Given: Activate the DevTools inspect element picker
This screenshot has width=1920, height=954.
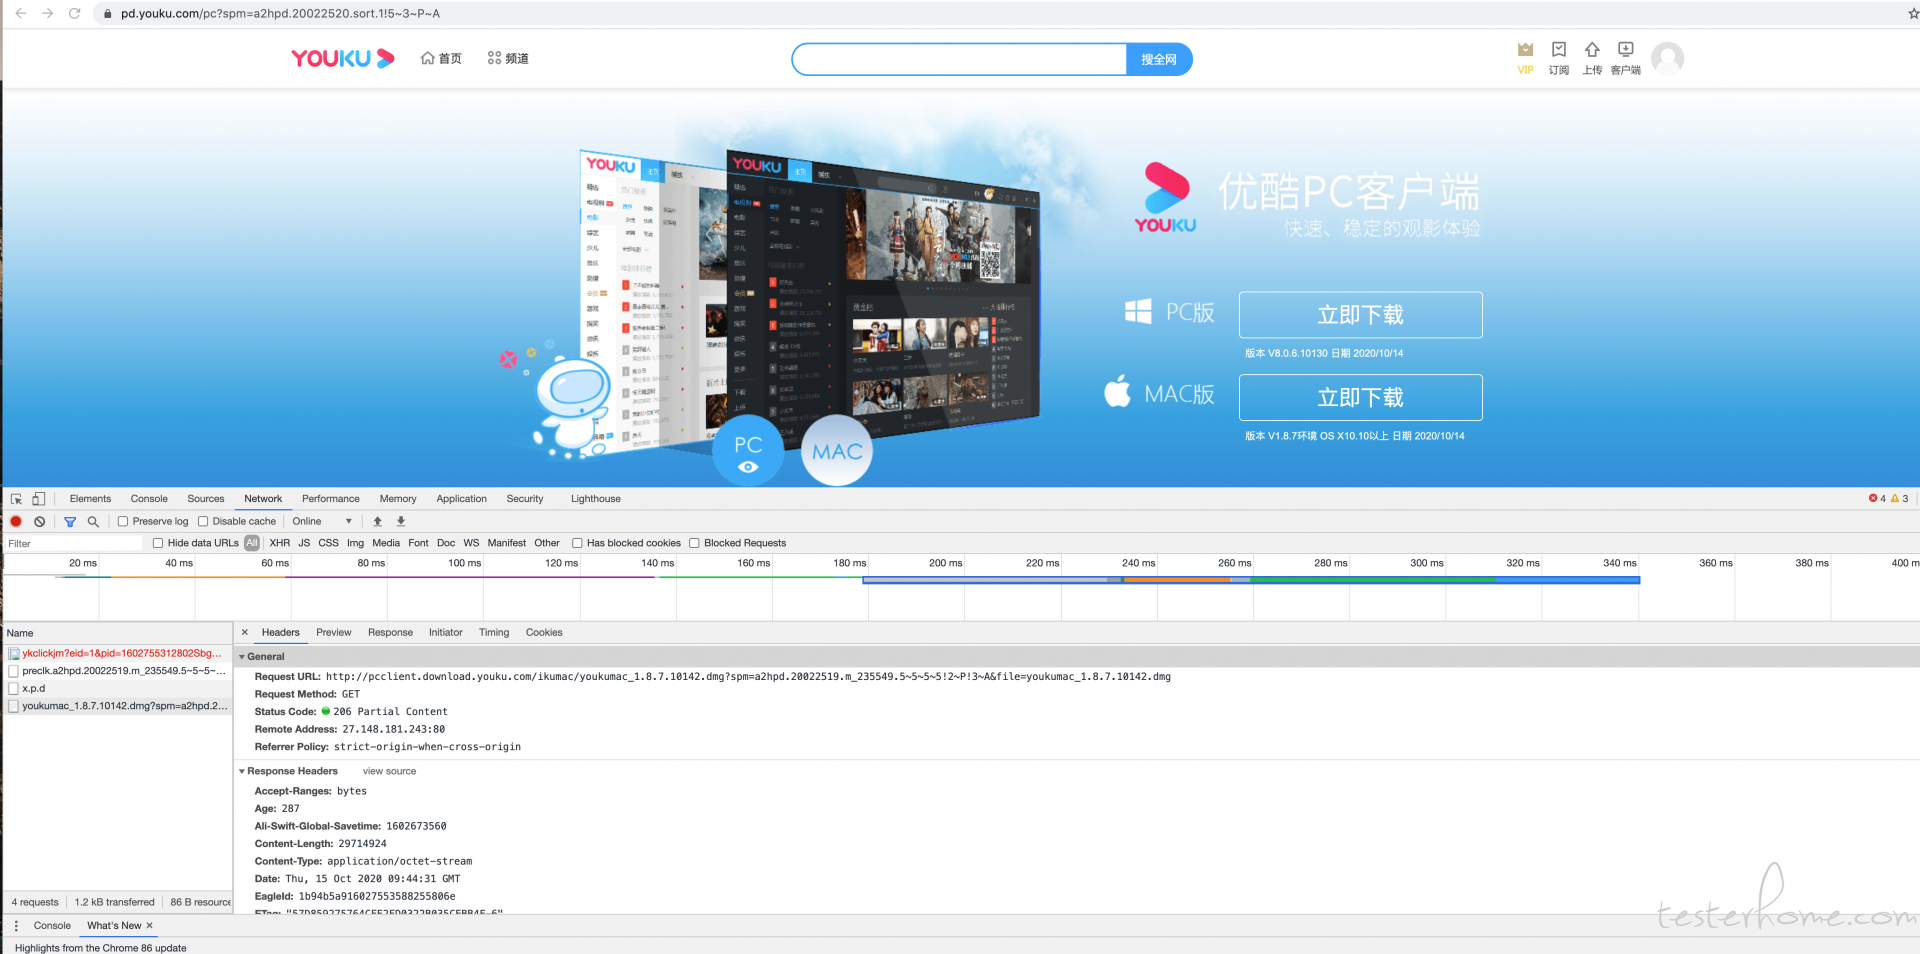Looking at the screenshot, I should pyautogui.click(x=16, y=498).
